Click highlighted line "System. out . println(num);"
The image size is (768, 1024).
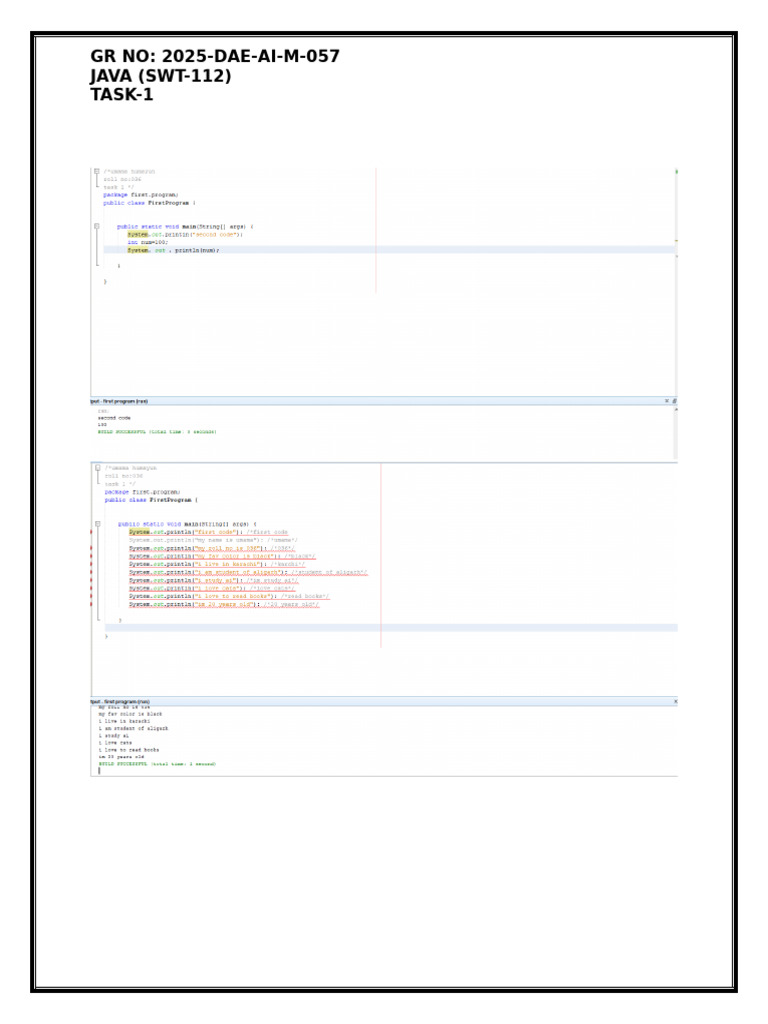coord(173,250)
